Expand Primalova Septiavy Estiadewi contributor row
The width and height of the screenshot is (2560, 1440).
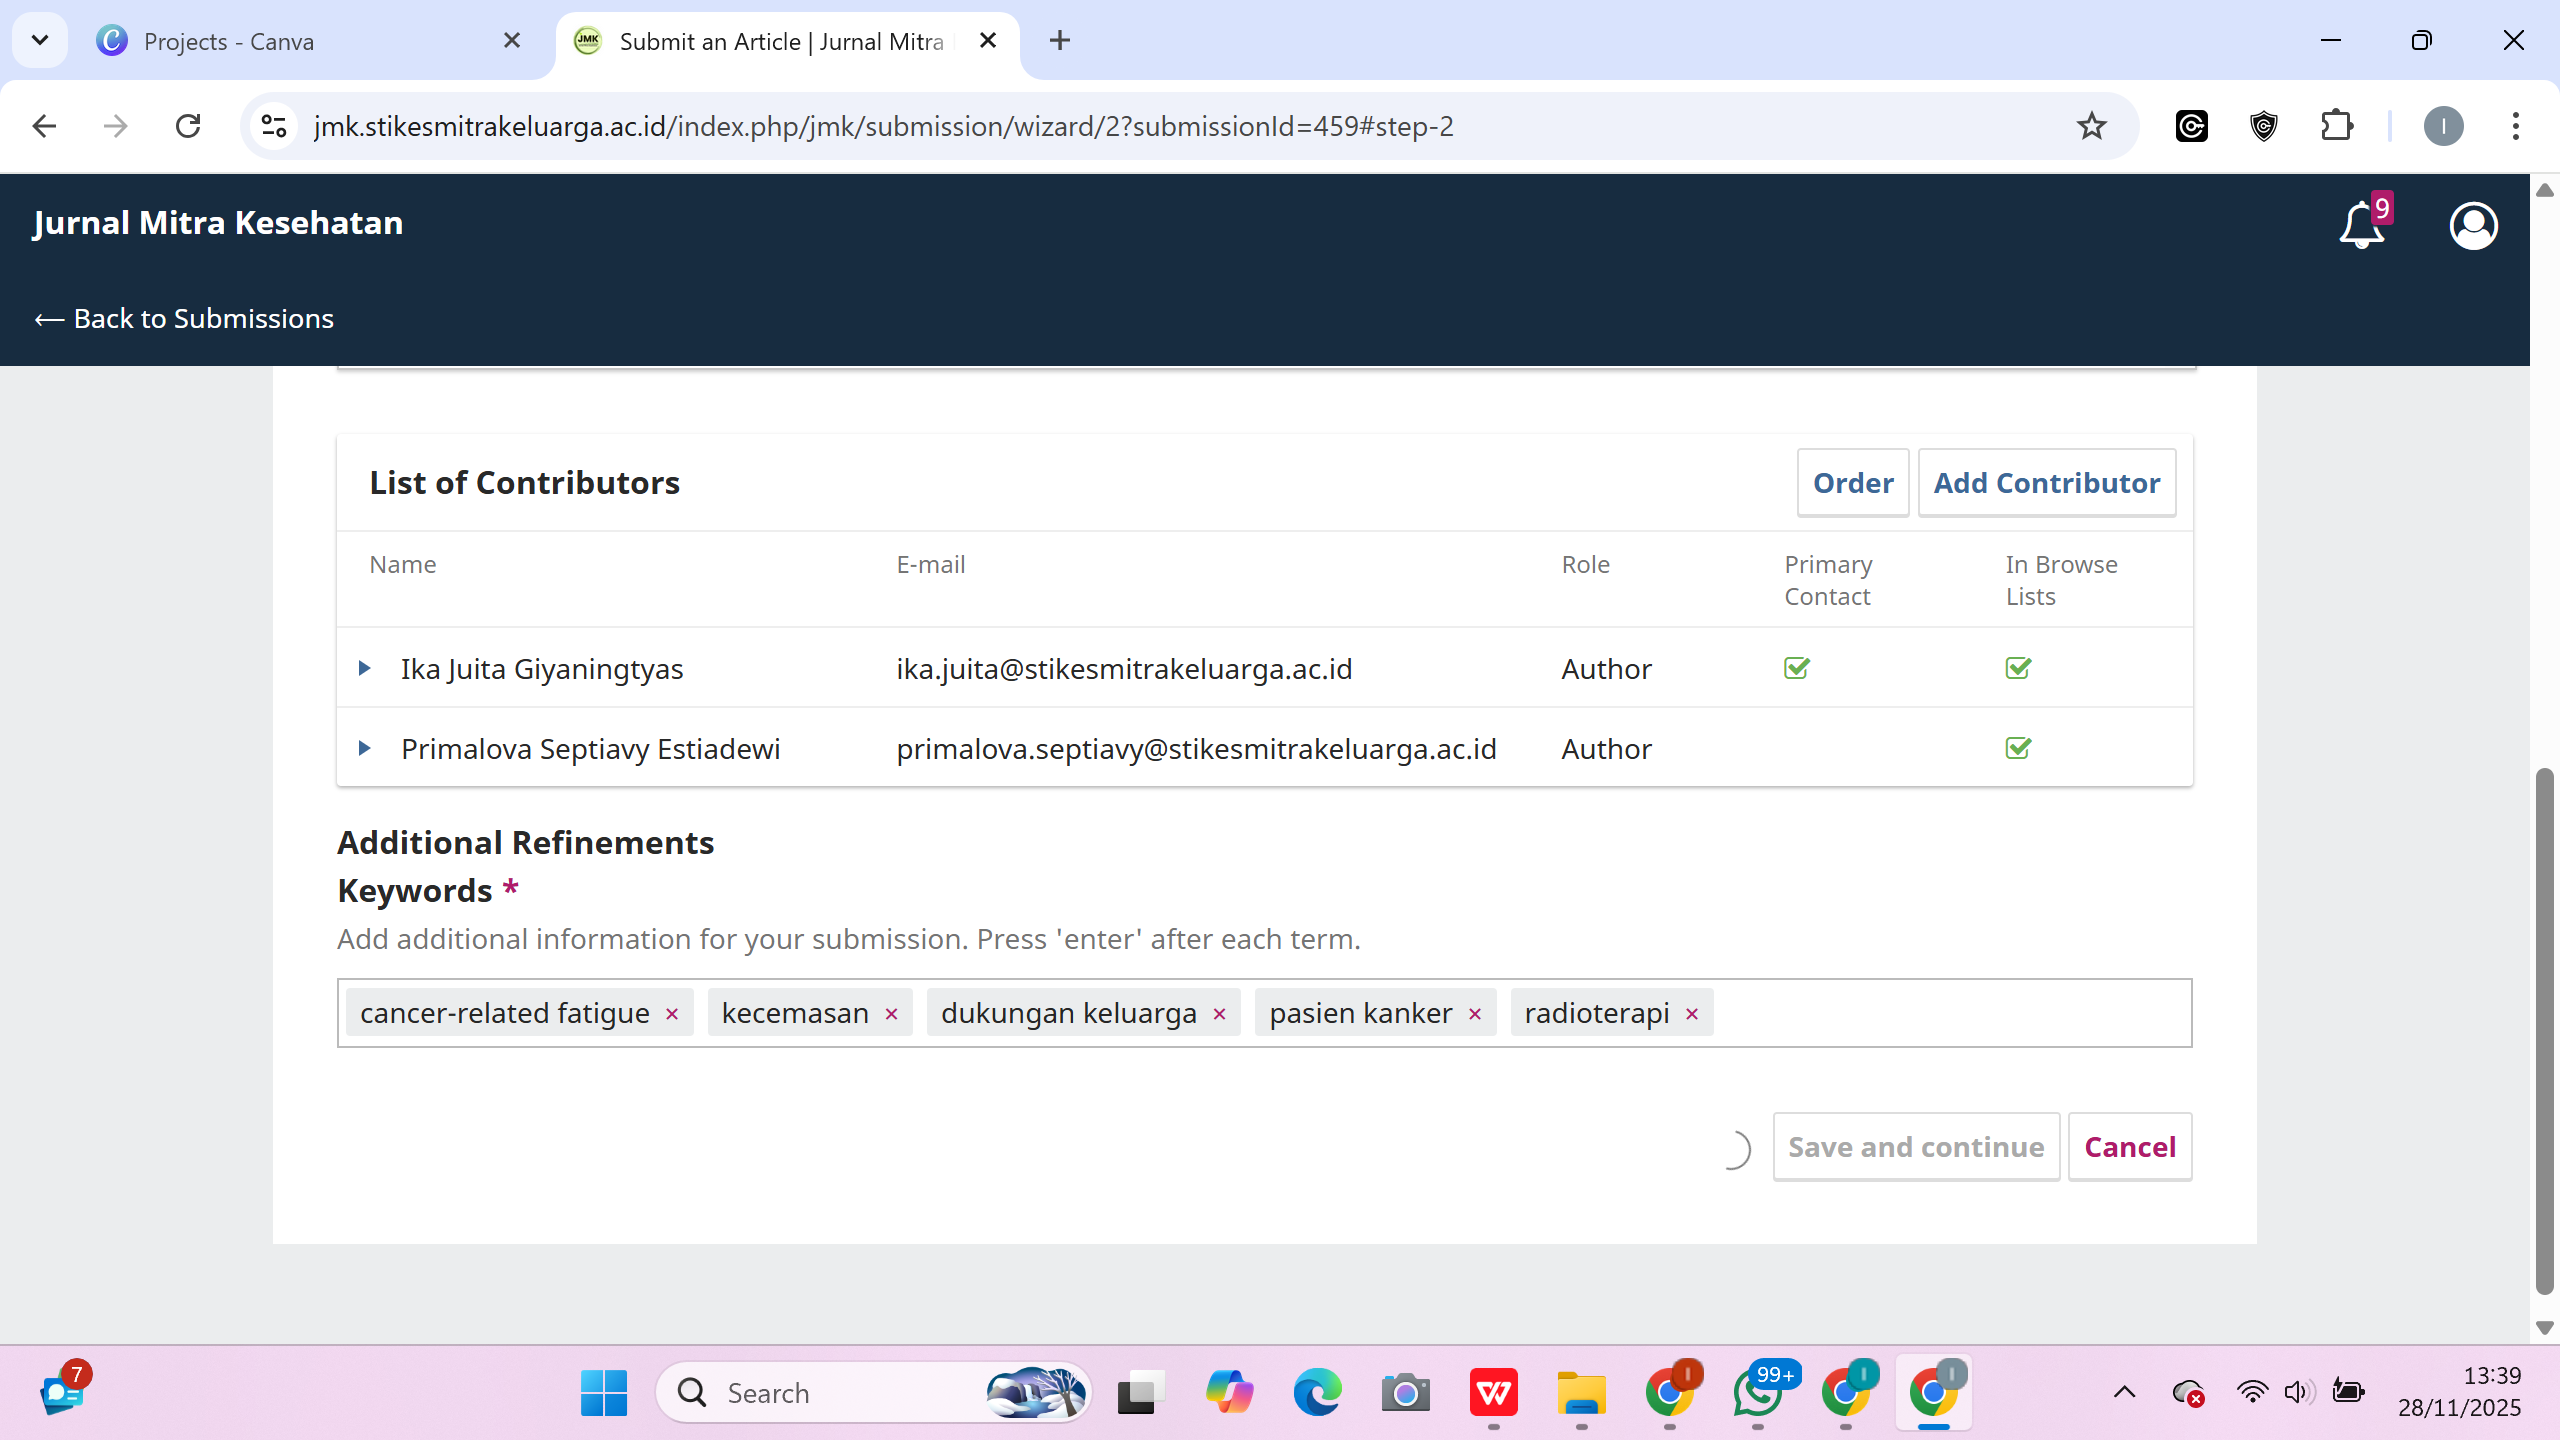tap(365, 748)
